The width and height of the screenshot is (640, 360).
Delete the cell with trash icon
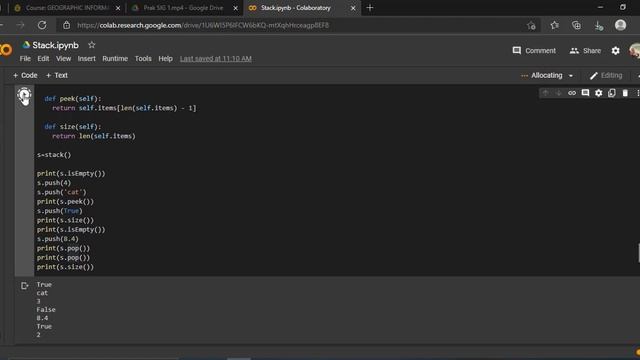625,93
